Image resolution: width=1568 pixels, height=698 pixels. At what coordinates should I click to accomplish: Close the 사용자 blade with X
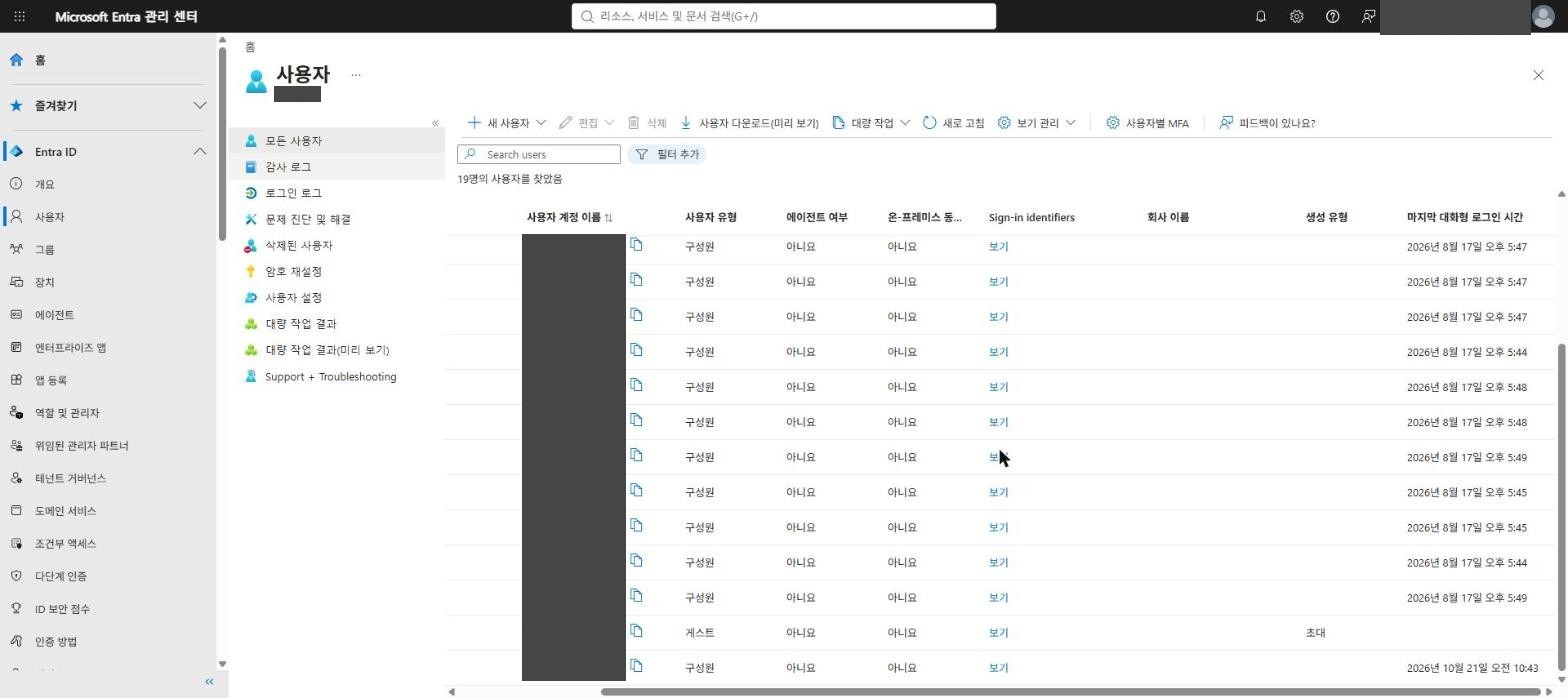(1538, 75)
